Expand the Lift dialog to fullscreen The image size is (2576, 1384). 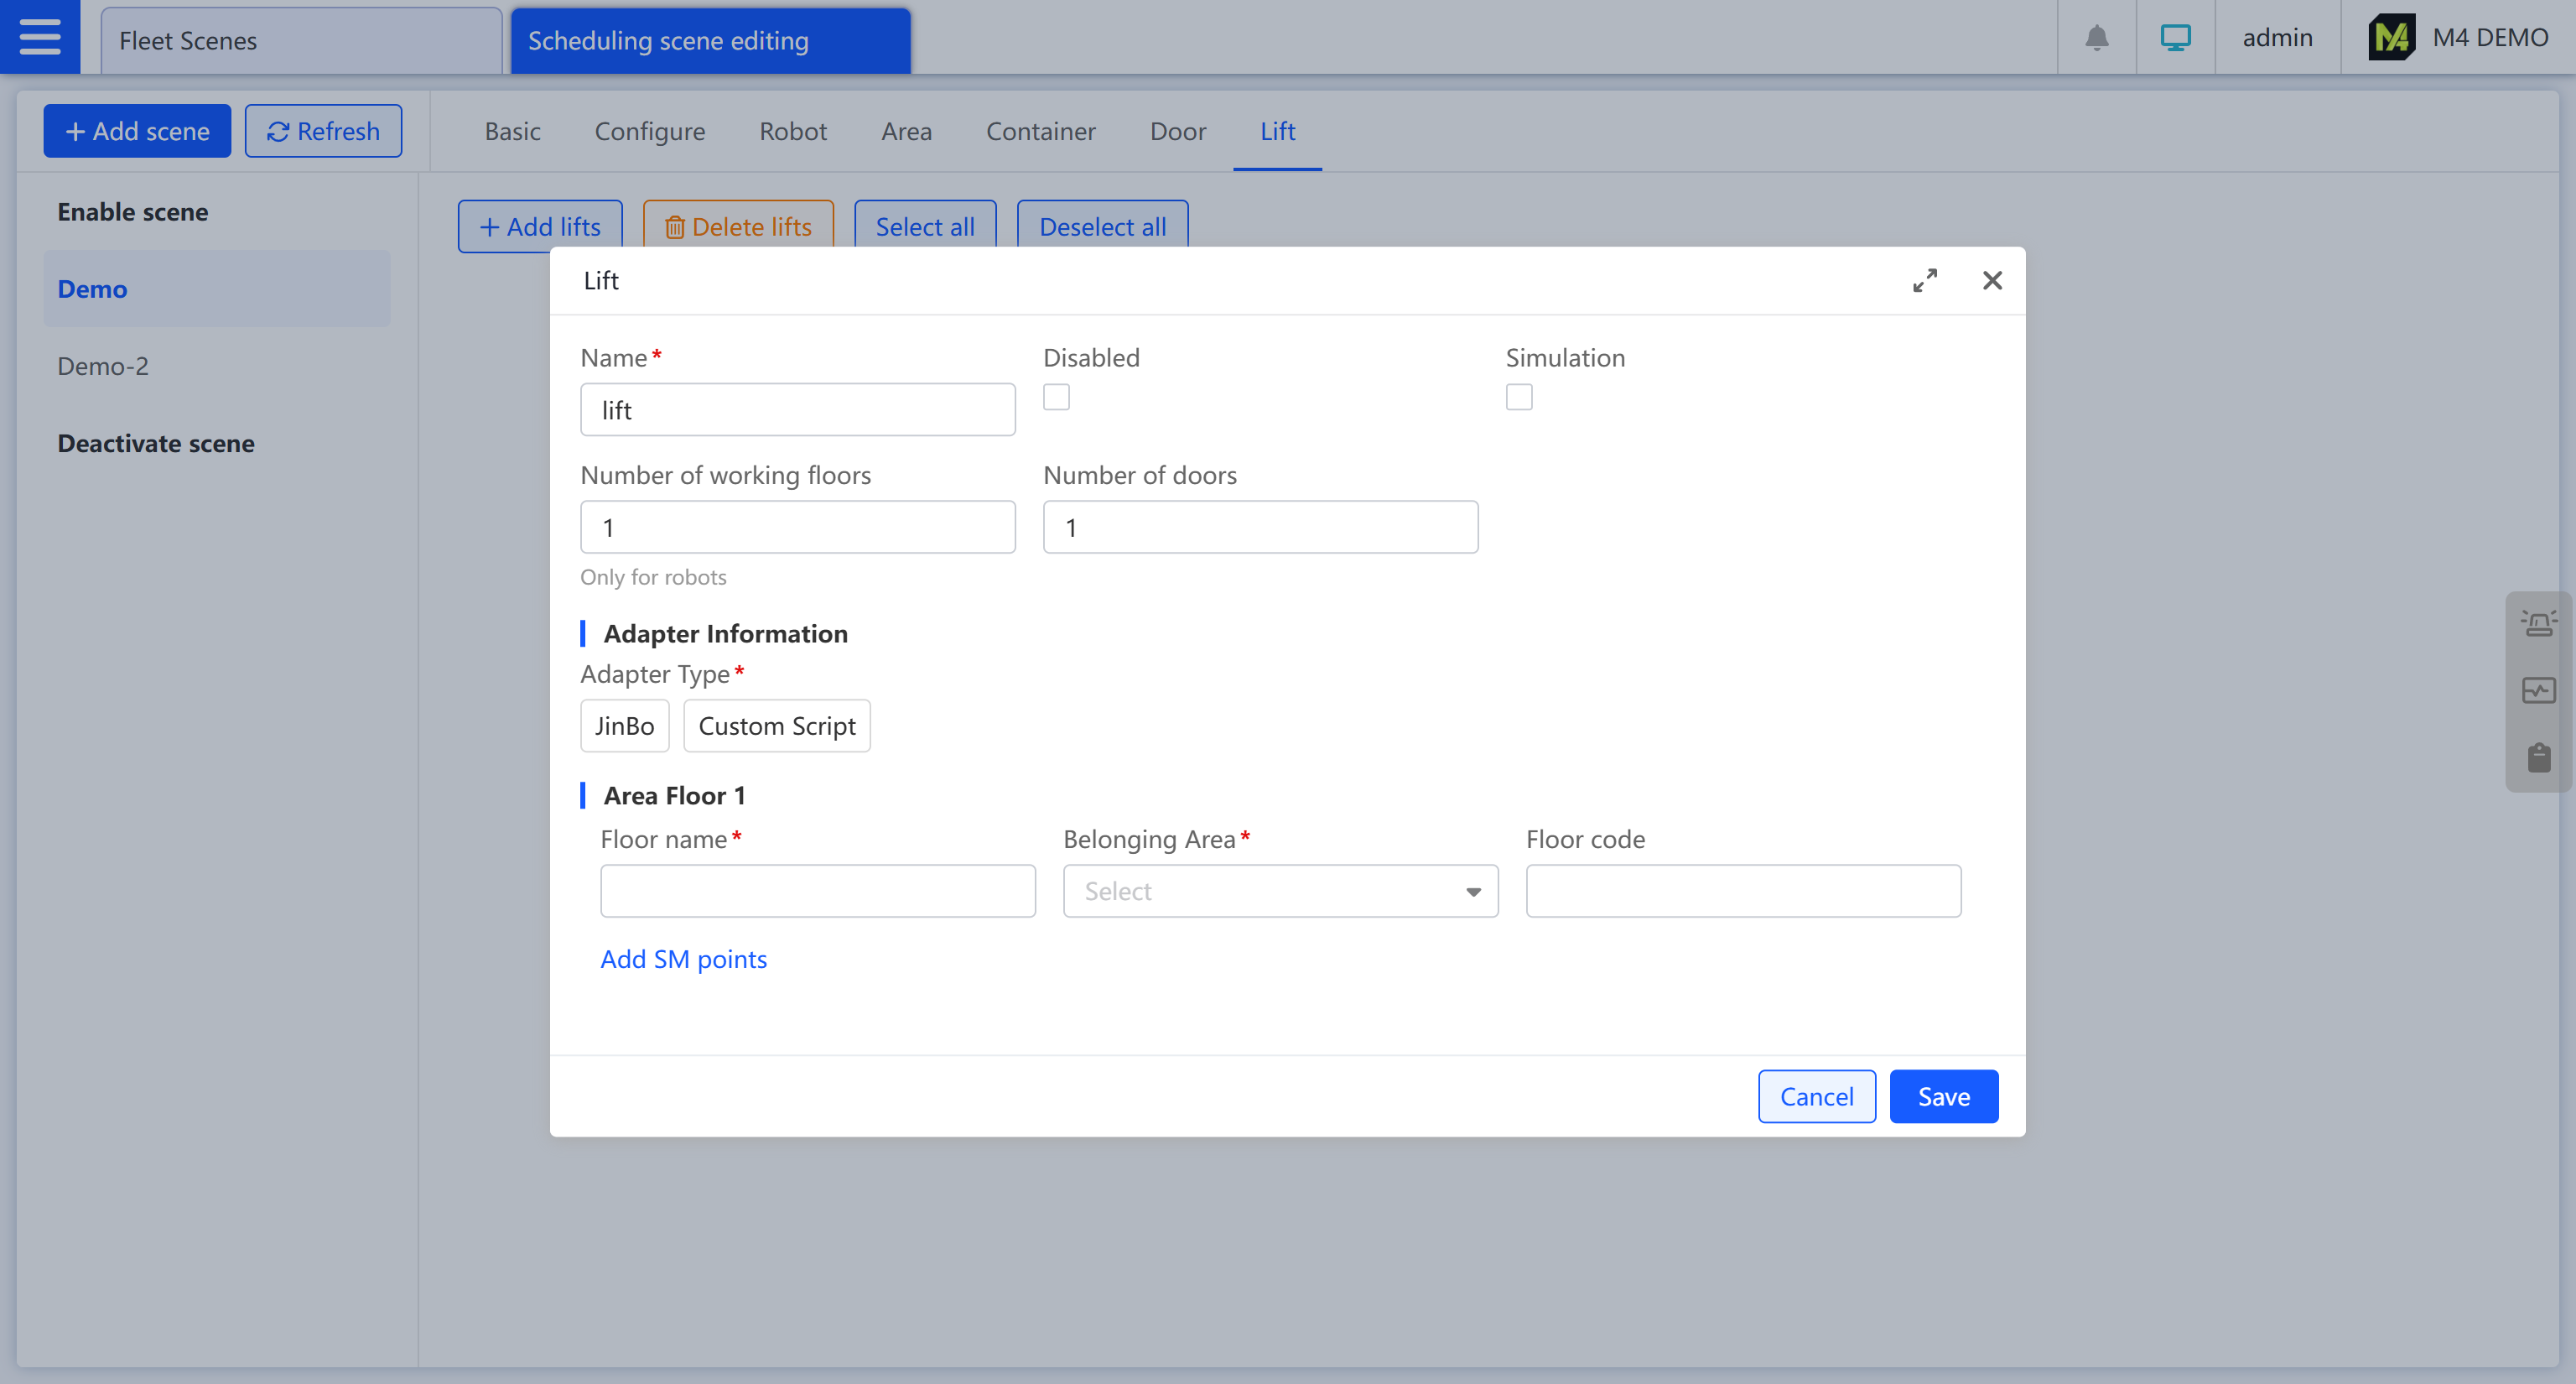pyautogui.click(x=1924, y=281)
